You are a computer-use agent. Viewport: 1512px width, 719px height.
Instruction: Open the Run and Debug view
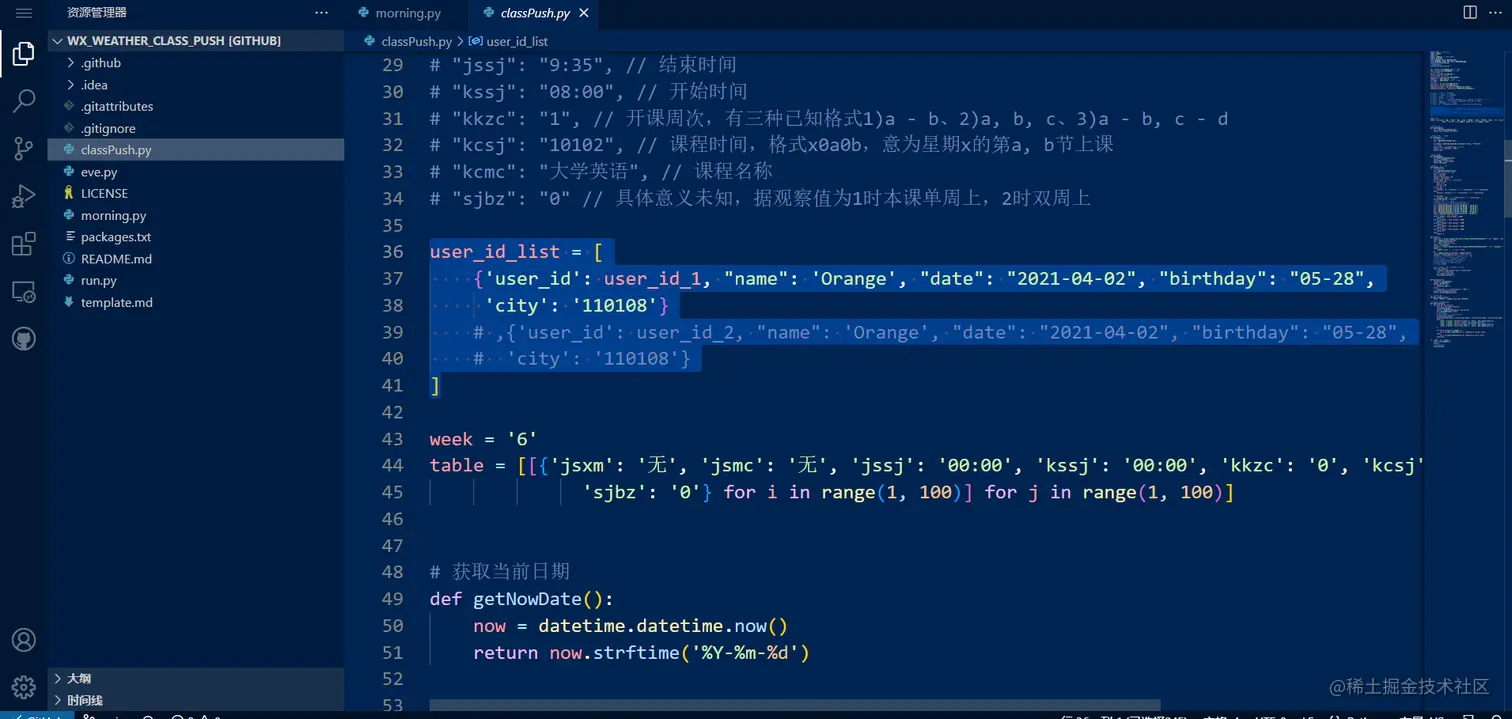coord(24,197)
